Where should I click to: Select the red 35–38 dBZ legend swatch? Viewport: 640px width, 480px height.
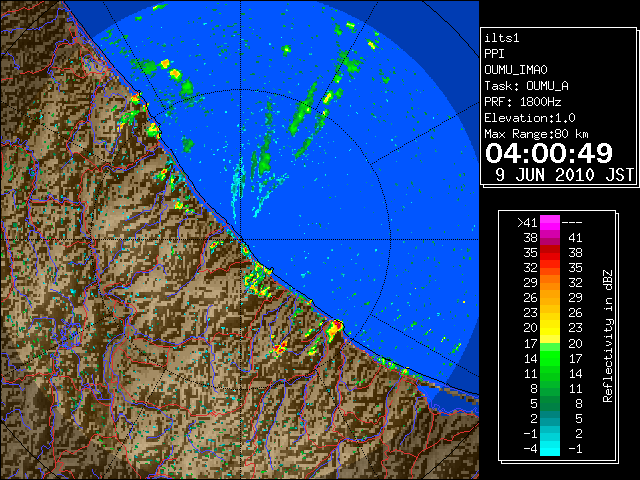tap(550, 253)
